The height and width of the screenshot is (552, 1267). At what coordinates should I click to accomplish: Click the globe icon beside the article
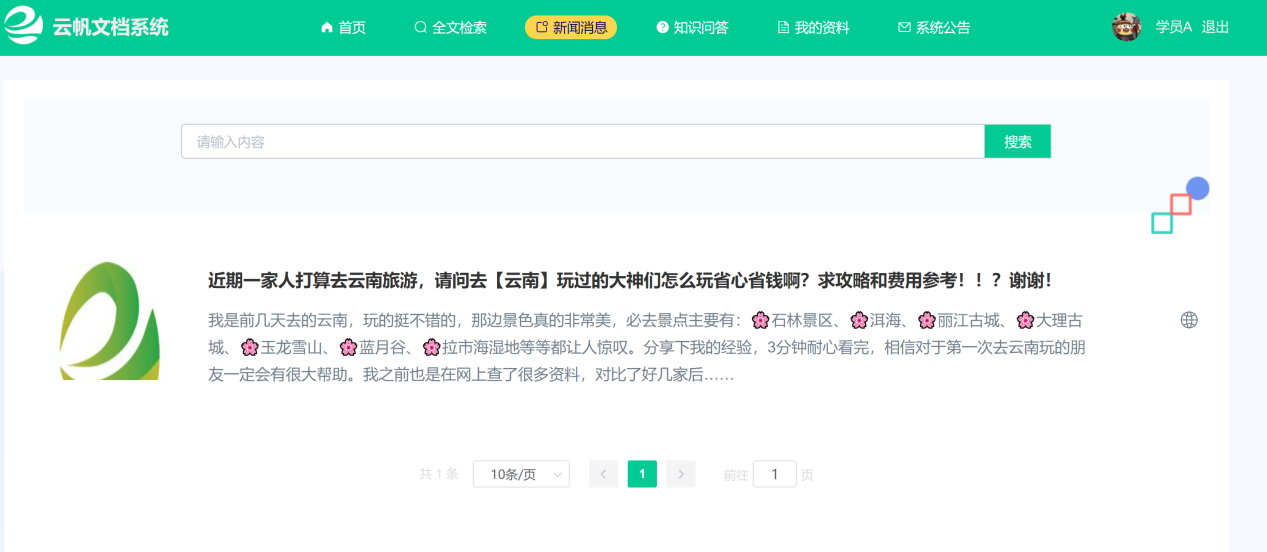pos(1189,320)
